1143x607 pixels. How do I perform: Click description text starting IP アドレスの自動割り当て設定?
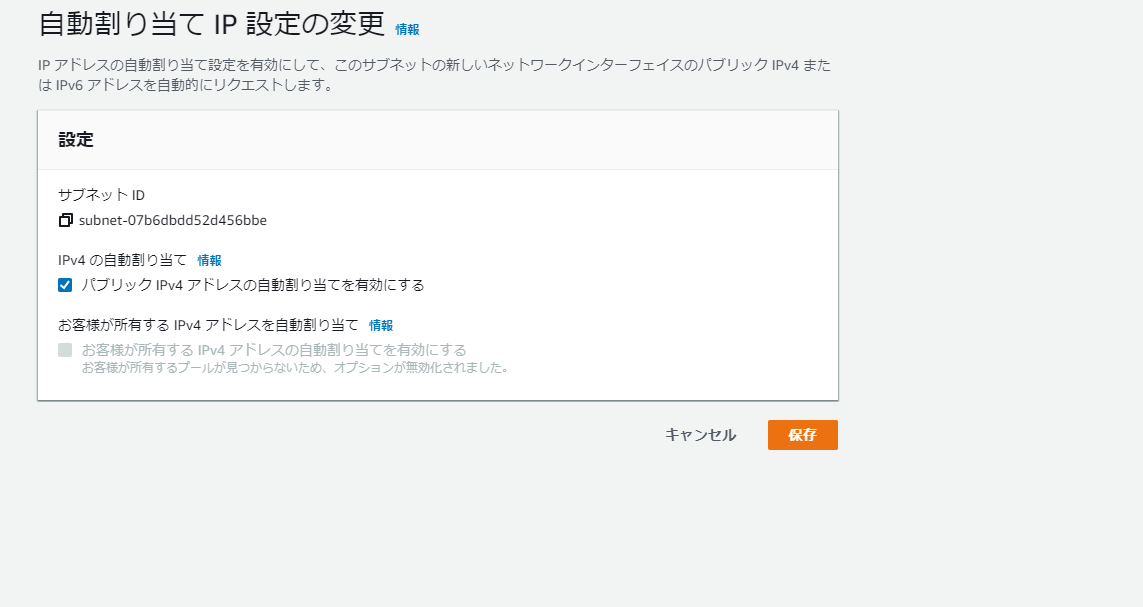tap(434, 75)
